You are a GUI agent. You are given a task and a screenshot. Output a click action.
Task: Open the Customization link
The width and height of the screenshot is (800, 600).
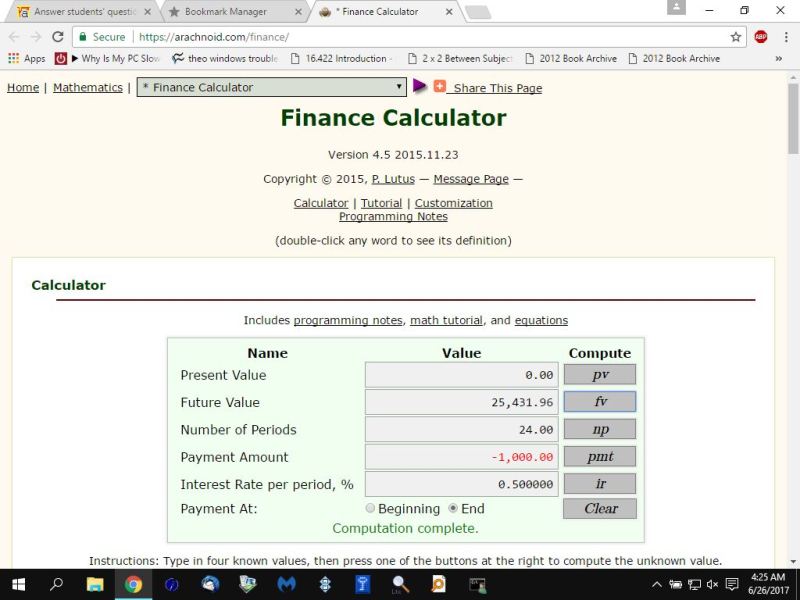click(x=454, y=203)
